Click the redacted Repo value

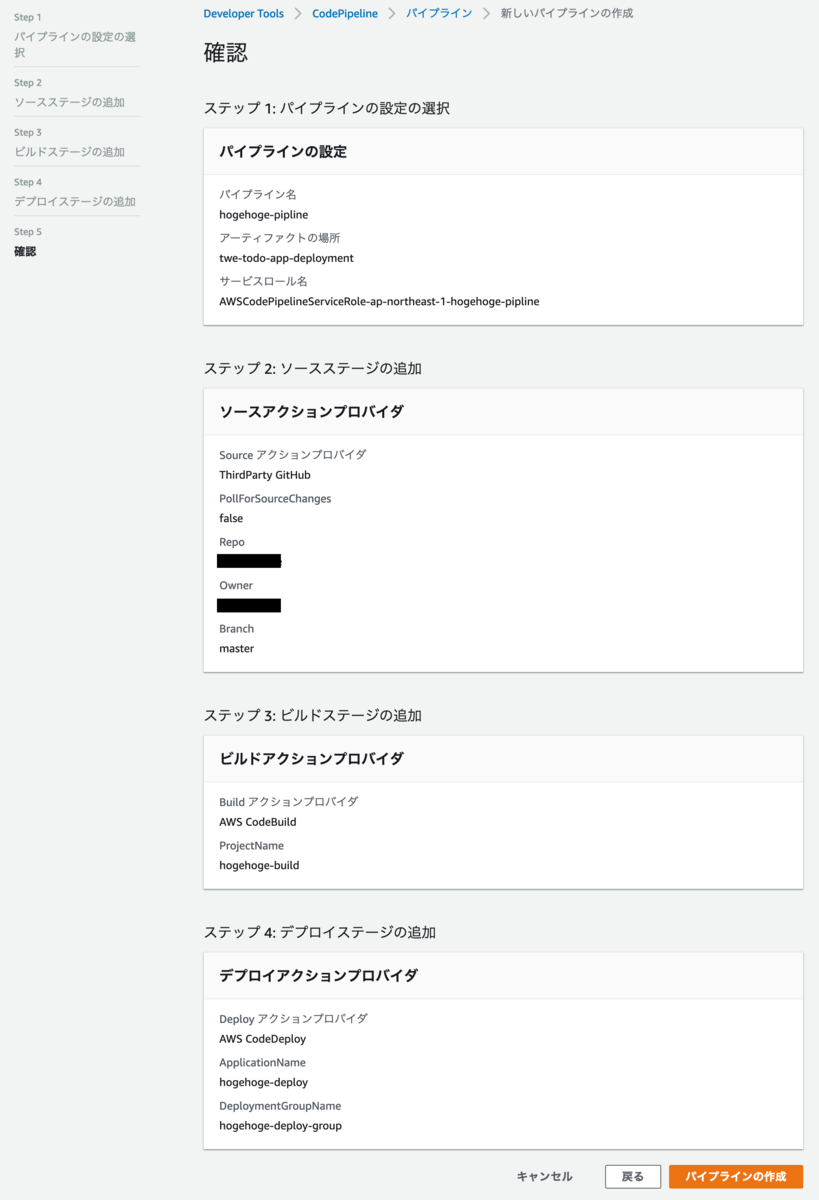248,560
